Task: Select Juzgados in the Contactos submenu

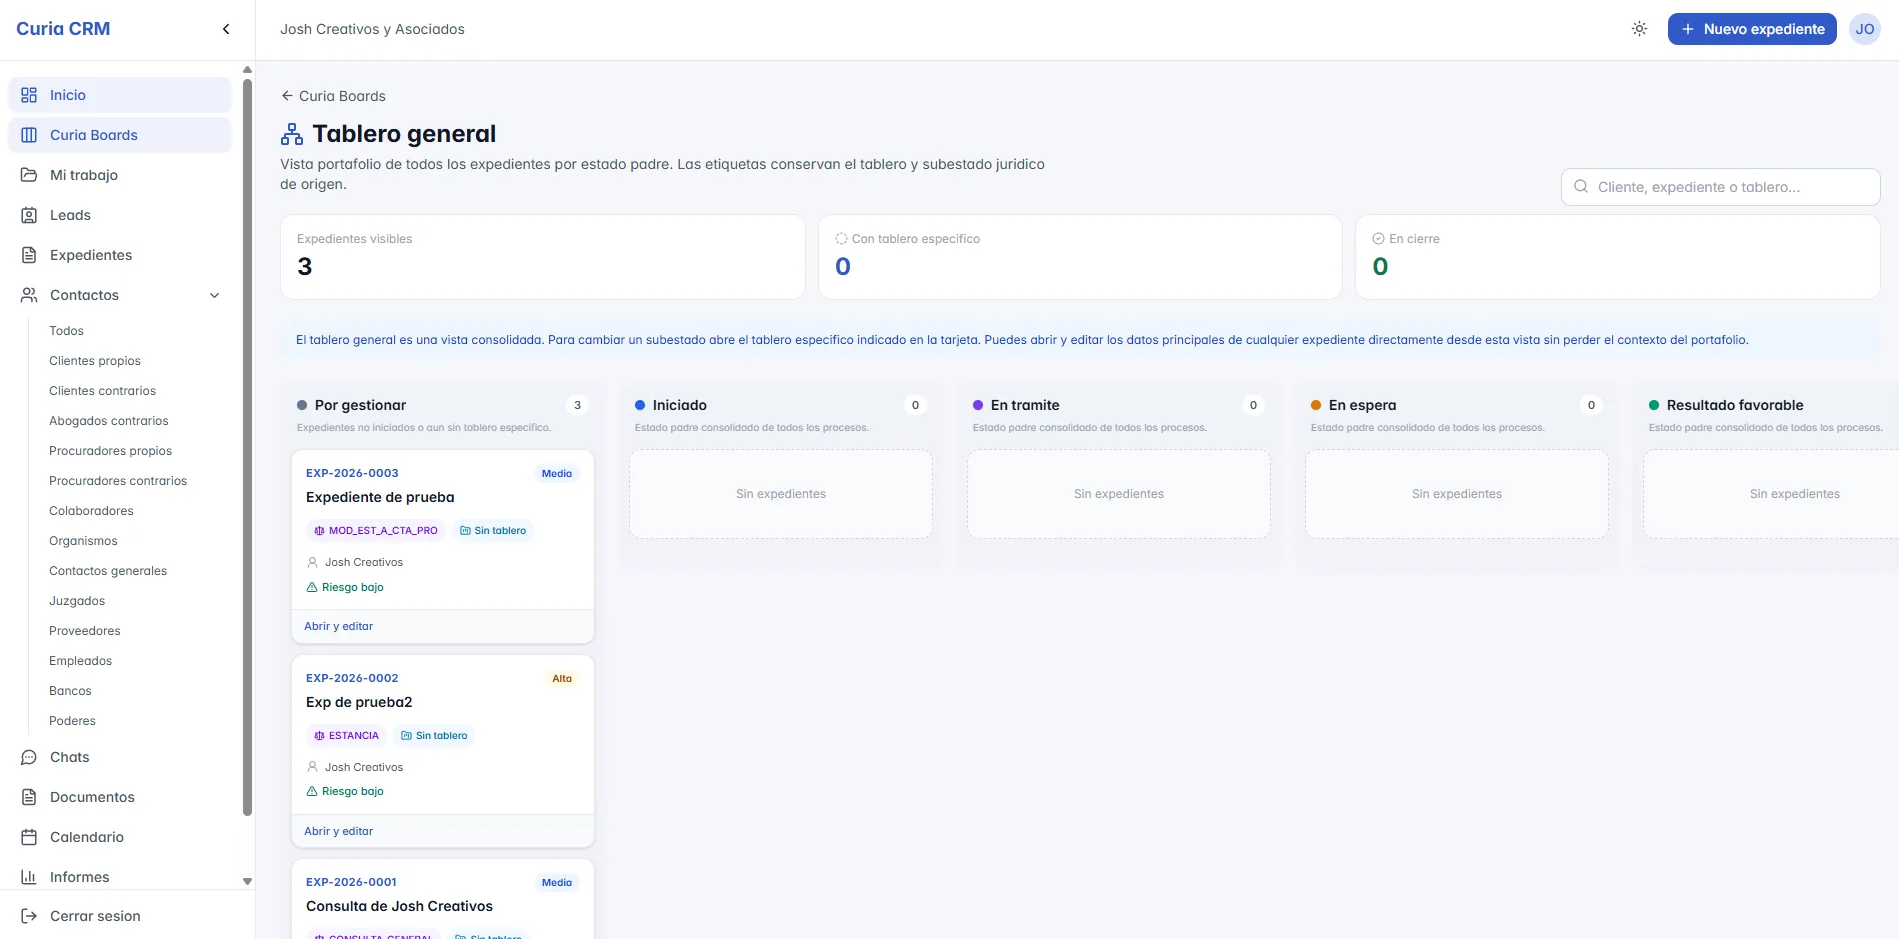Action: click(77, 601)
